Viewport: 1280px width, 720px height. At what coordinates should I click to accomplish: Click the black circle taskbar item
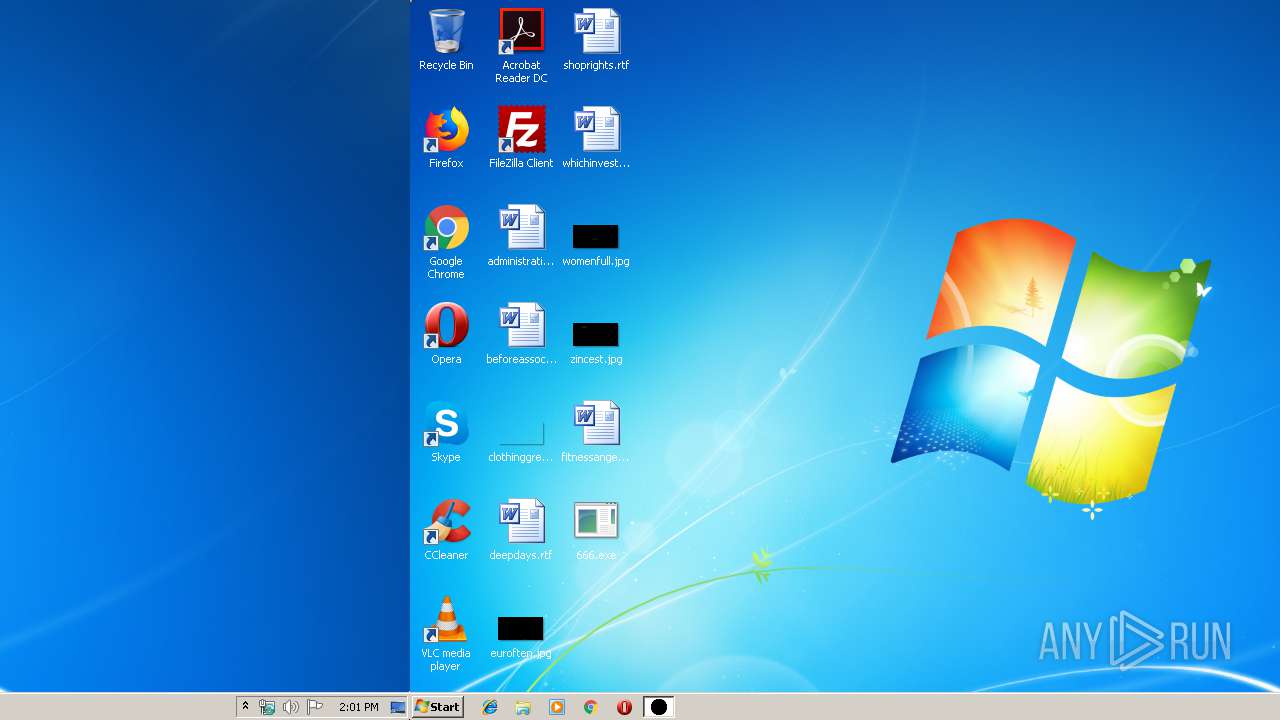658,707
